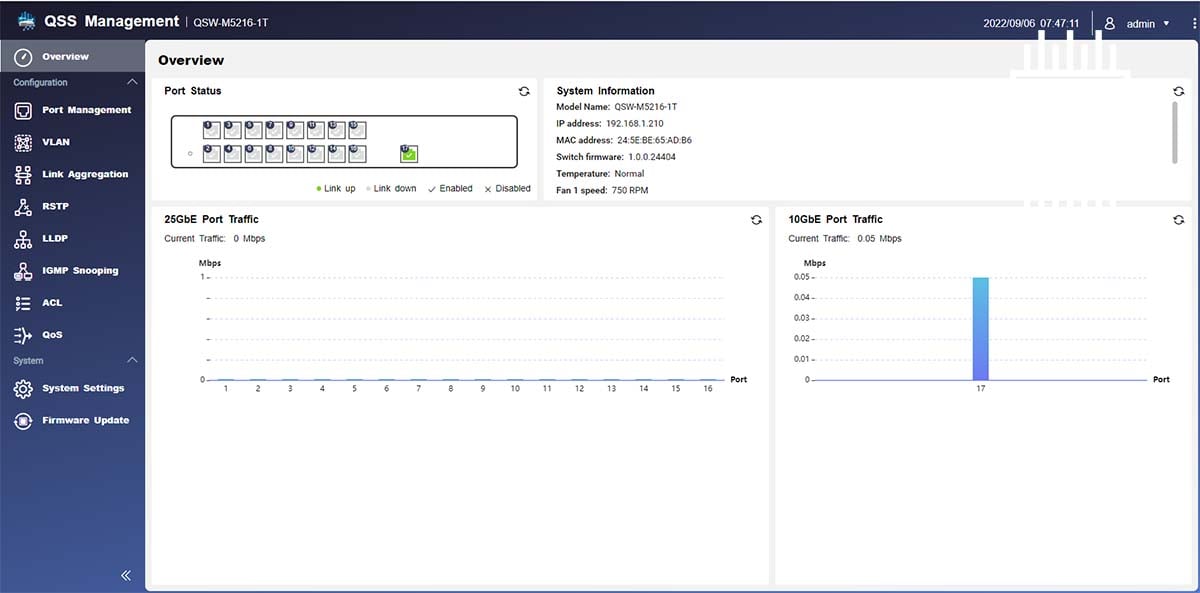This screenshot has width=1200, height=593.
Task: Select port 4 in Port Status
Action: (233, 154)
